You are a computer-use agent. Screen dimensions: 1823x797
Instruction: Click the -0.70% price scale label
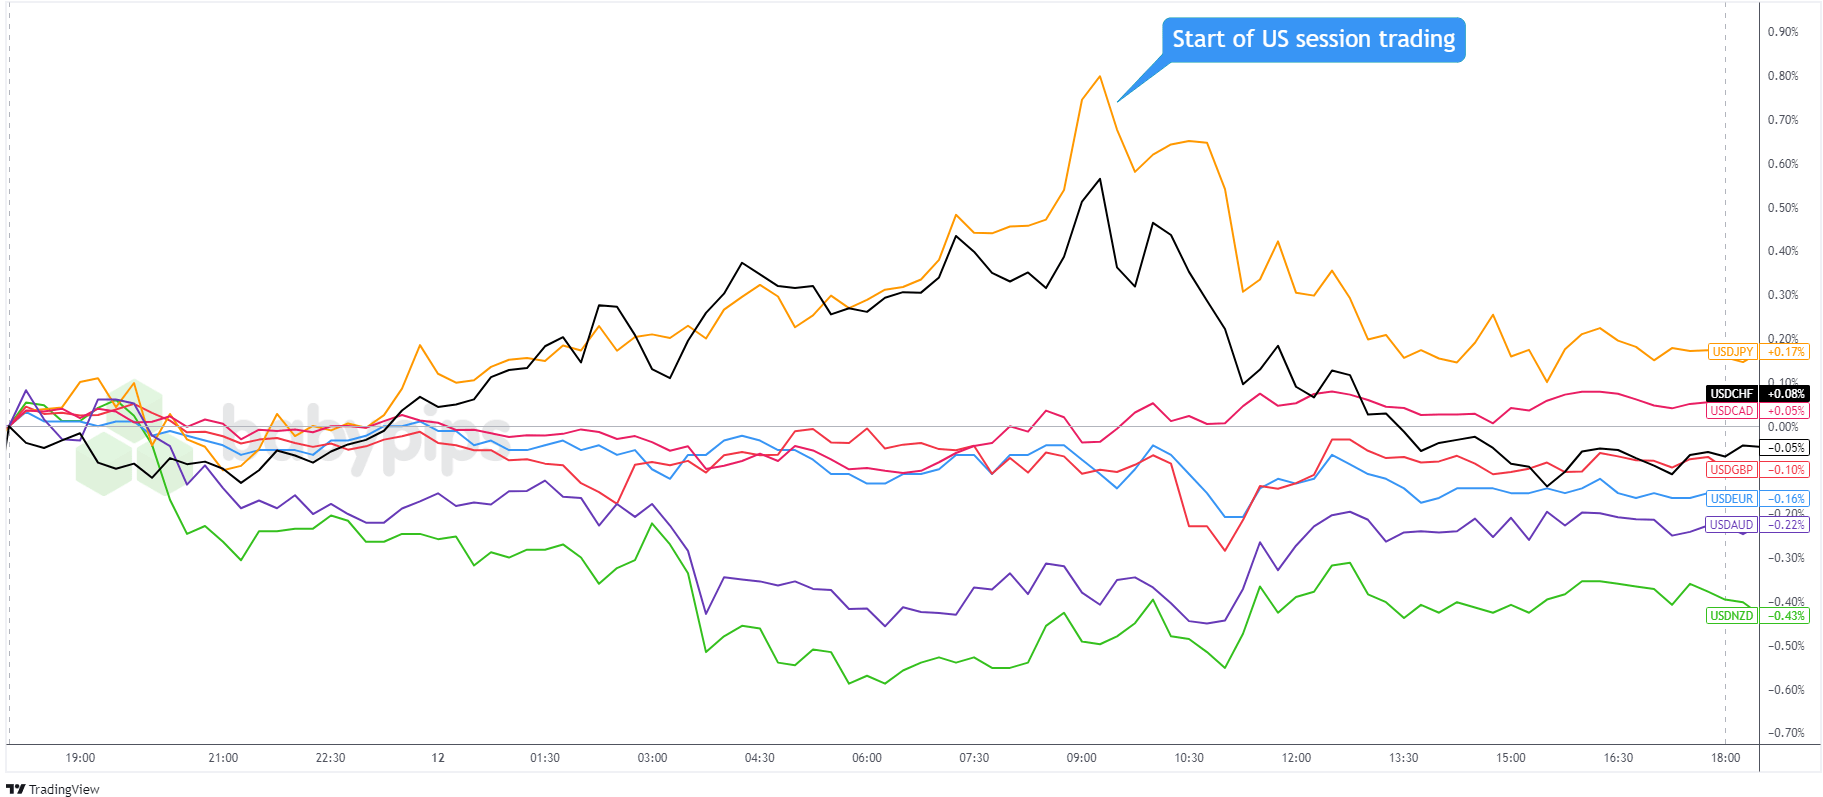(1785, 733)
